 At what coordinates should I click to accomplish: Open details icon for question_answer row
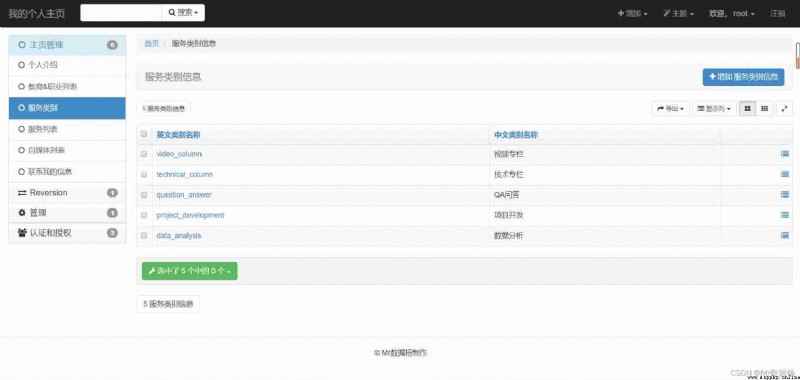click(x=785, y=195)
